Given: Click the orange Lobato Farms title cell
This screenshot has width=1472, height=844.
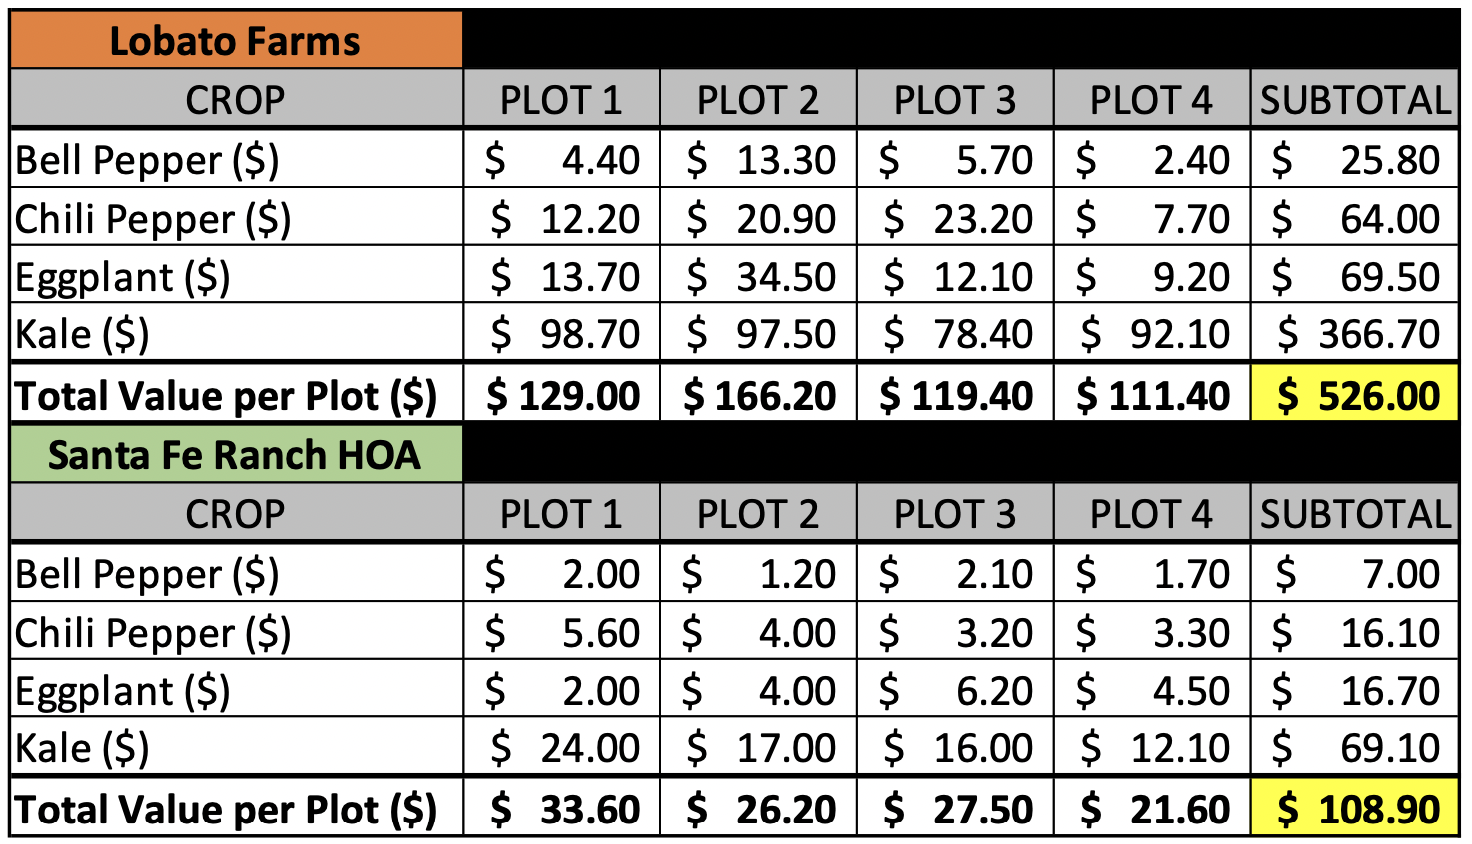Looking at the screenshot, I should click(236, 41).
